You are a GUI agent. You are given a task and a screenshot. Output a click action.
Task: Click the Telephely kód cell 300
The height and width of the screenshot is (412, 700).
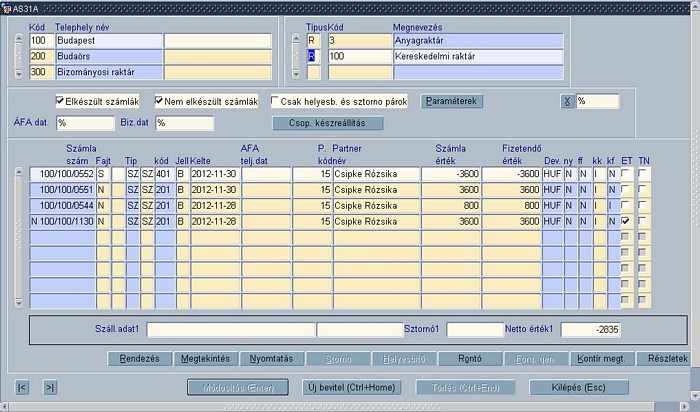[x=42, y=72]
